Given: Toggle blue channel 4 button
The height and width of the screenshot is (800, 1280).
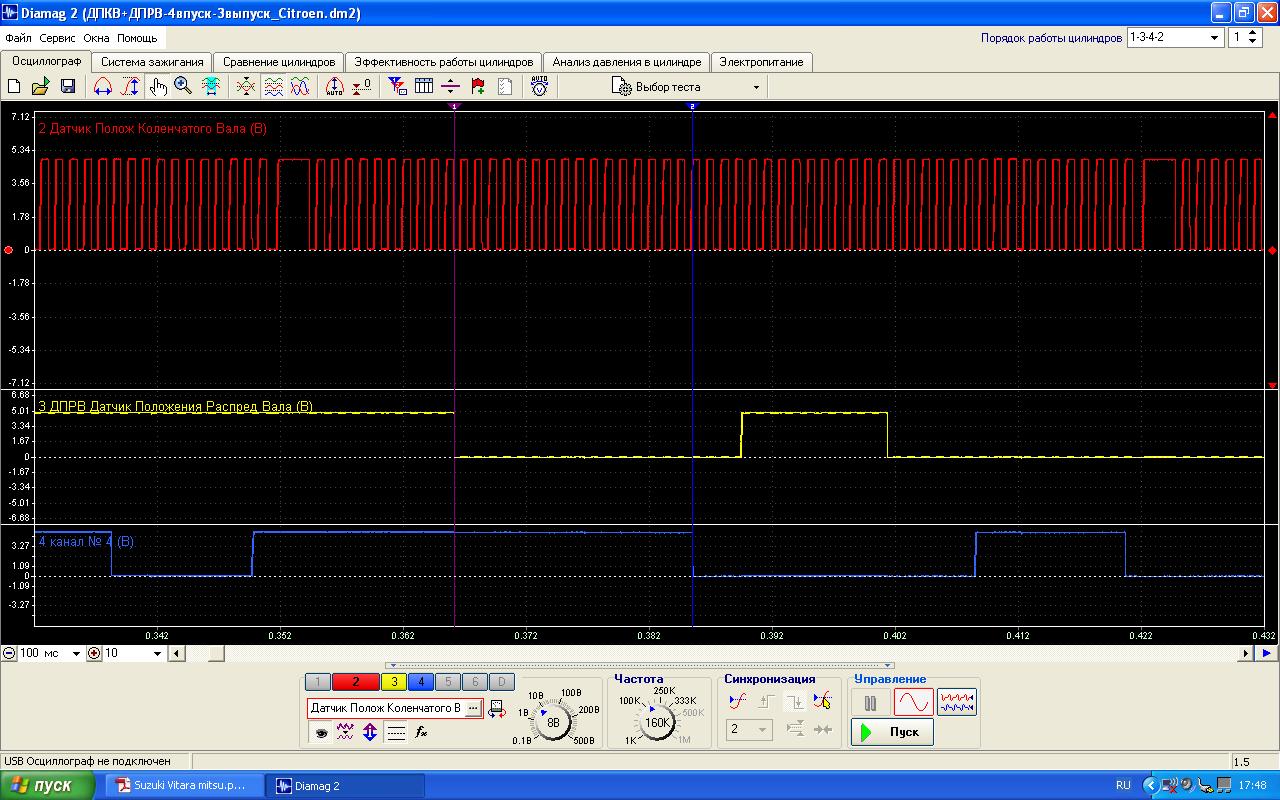Looking at the screenshot, I should coord(421,682).
